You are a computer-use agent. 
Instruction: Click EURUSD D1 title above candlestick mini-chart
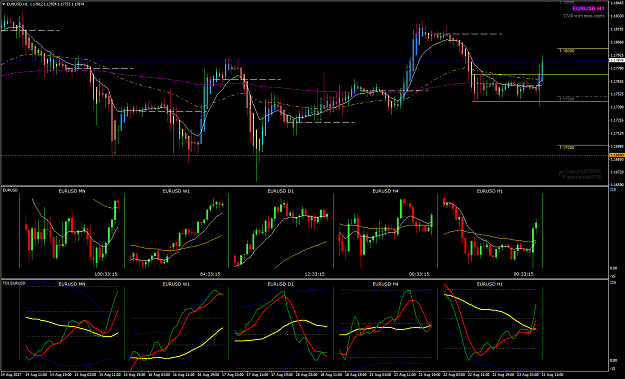281,191
